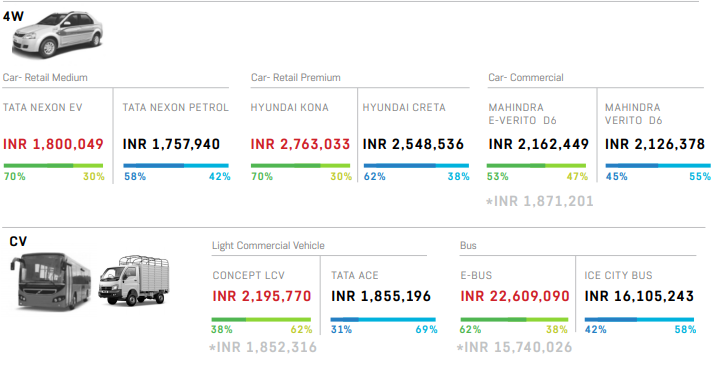Click the price INR 1,757,940
This screenshot has width=719, height=389.
[171, 144]
